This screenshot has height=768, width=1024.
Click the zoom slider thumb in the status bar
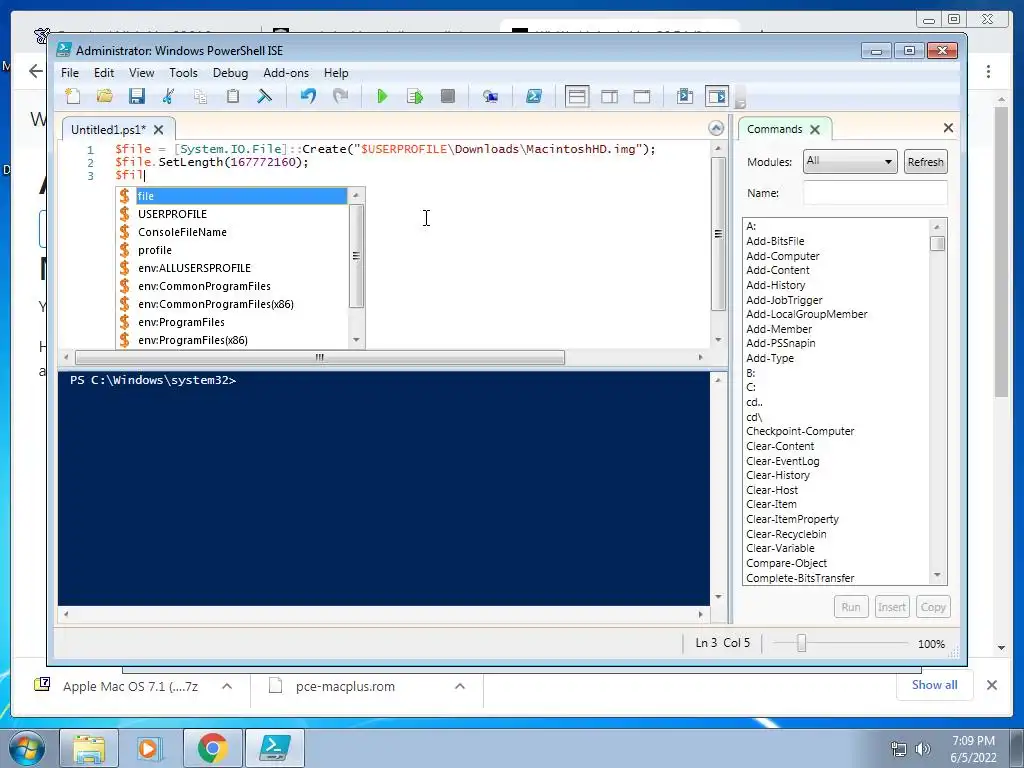[801, 643]
